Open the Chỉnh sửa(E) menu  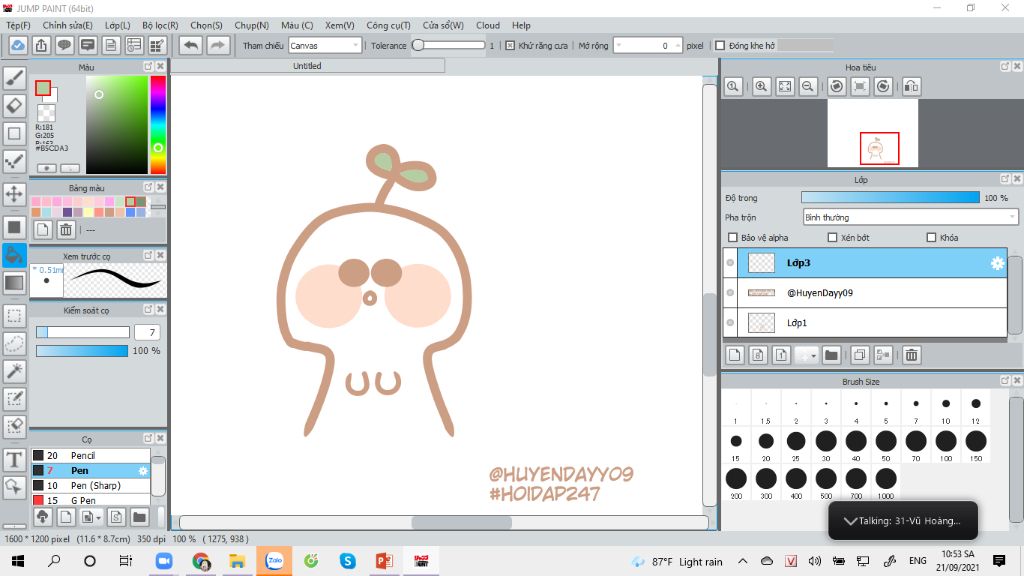point(68,25)
